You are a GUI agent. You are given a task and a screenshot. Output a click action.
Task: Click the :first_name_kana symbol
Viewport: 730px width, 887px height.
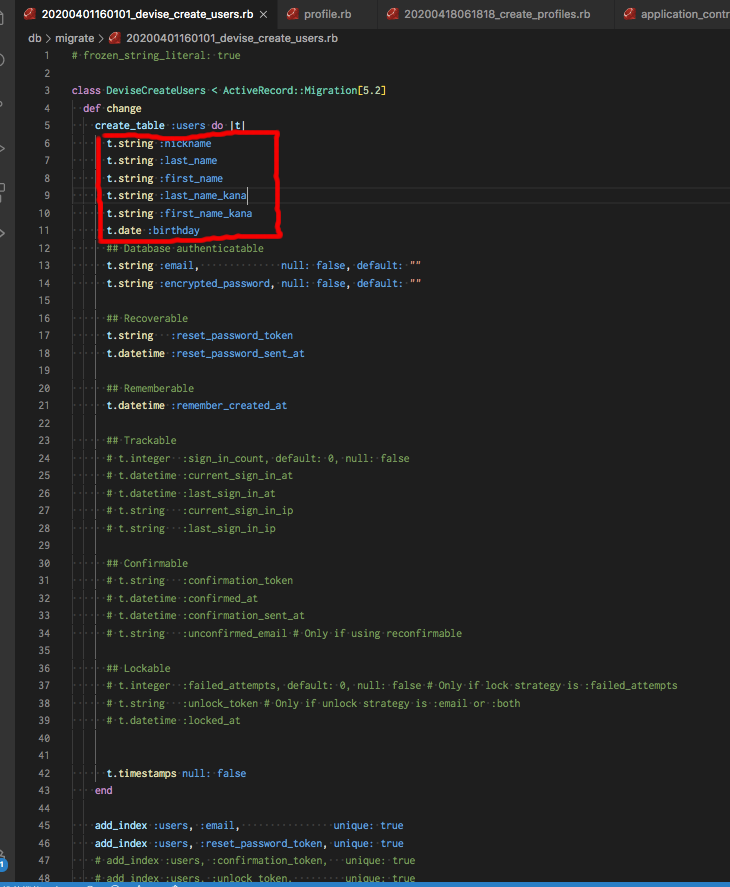coord(205,213)
